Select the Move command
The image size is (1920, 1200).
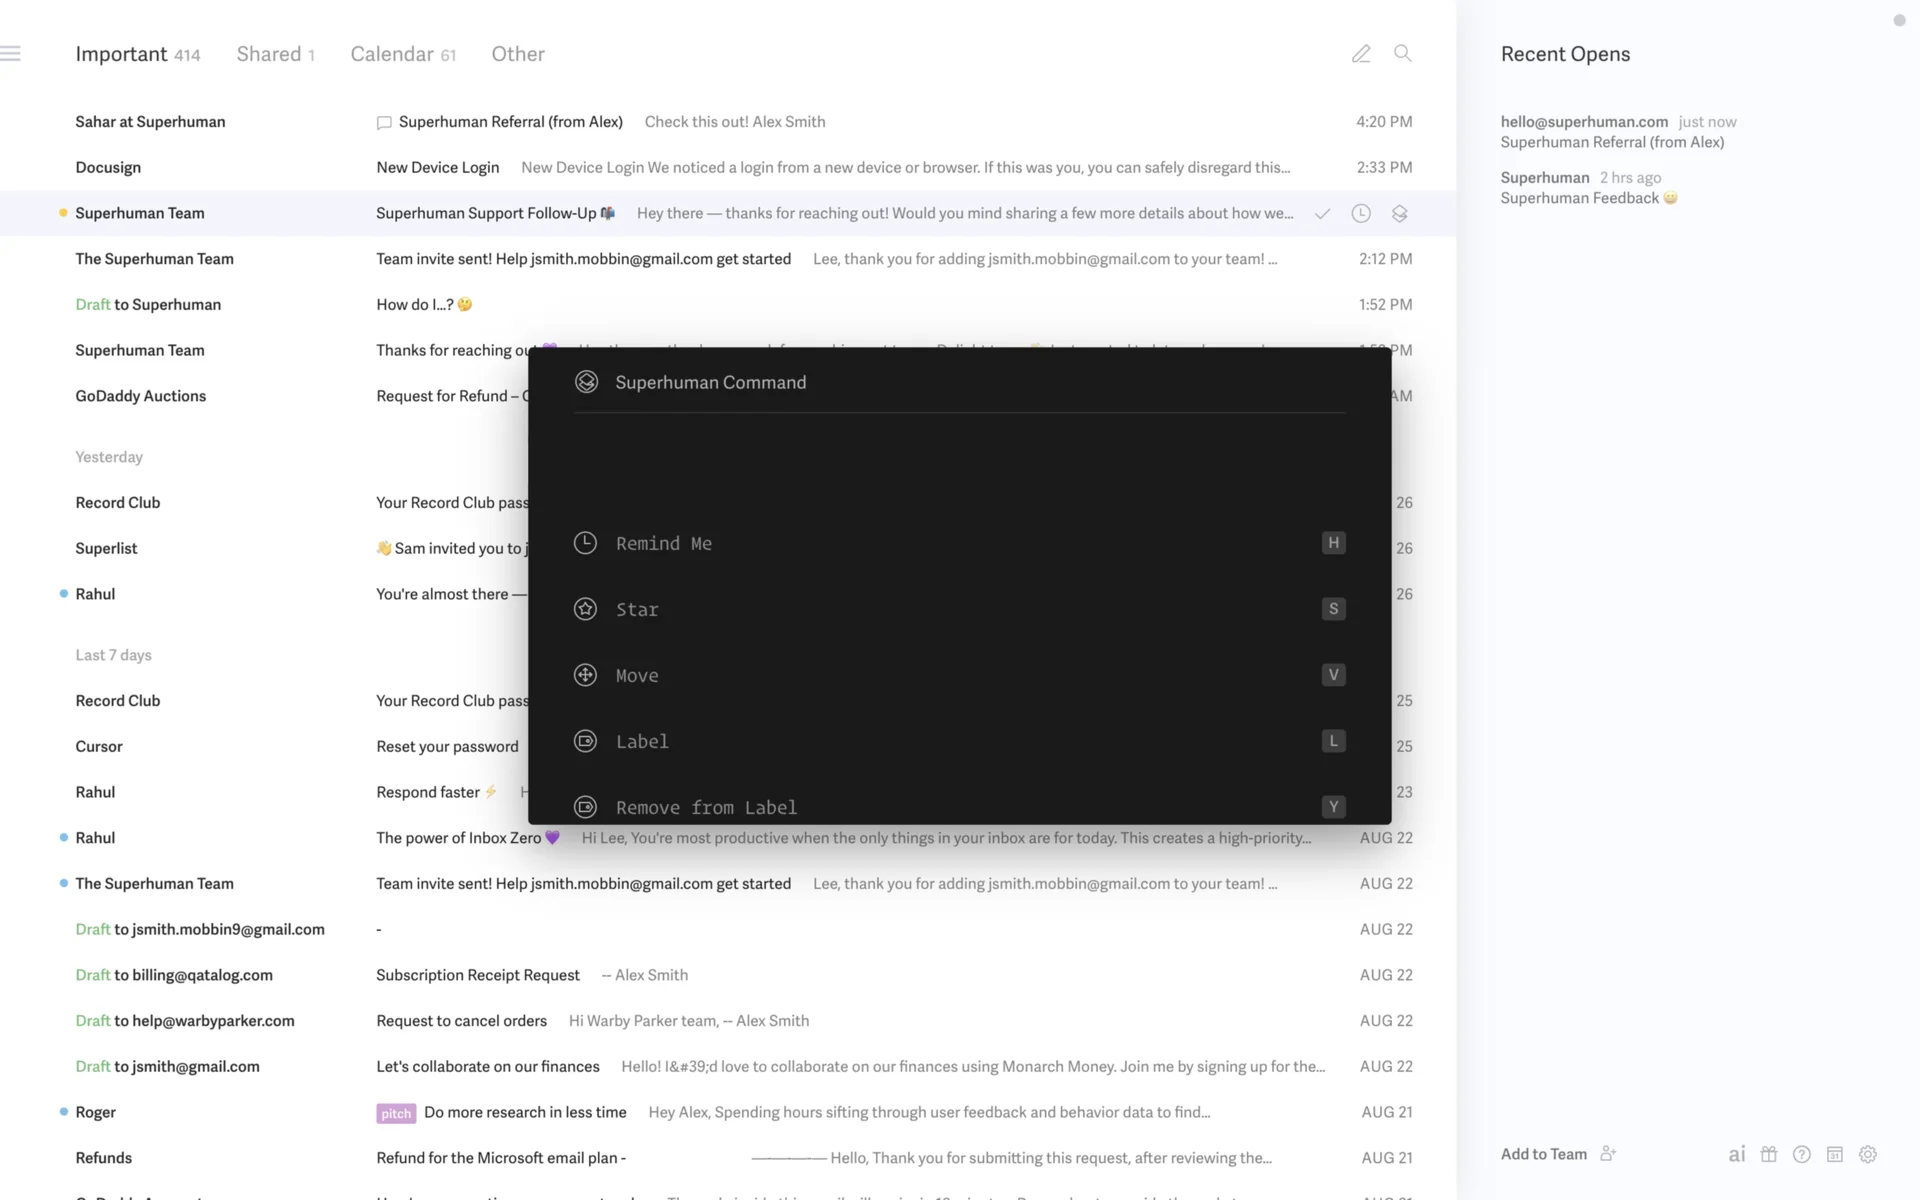[637, 675]
